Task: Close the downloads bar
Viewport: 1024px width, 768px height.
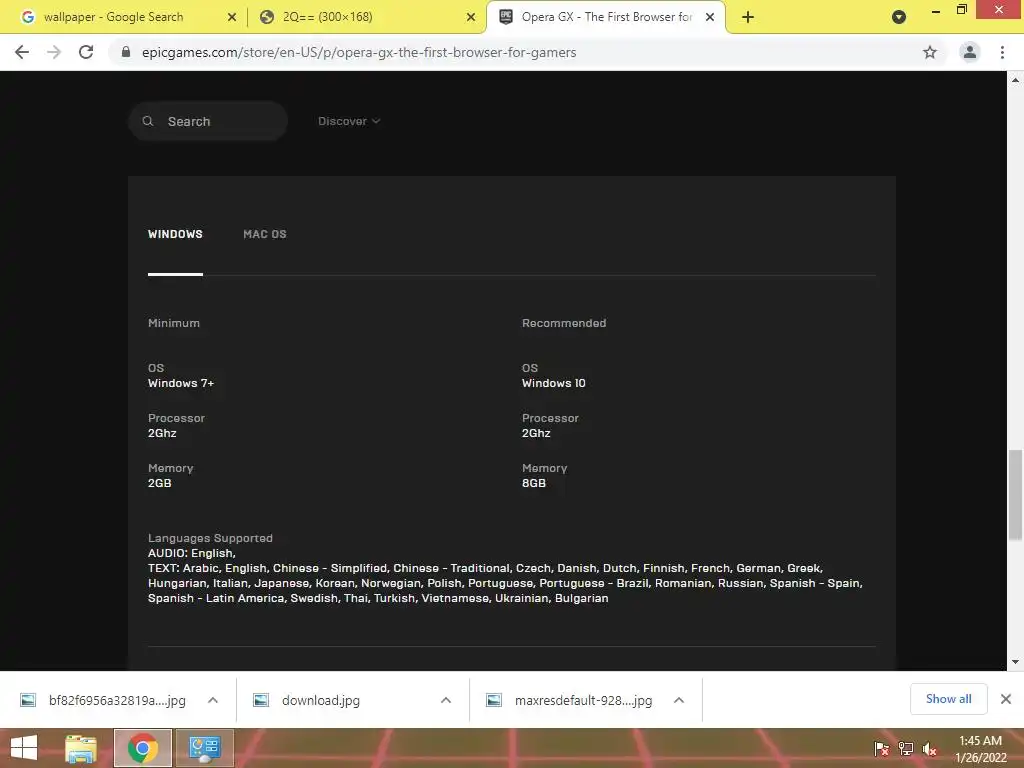Action: tap(1006, 699)
